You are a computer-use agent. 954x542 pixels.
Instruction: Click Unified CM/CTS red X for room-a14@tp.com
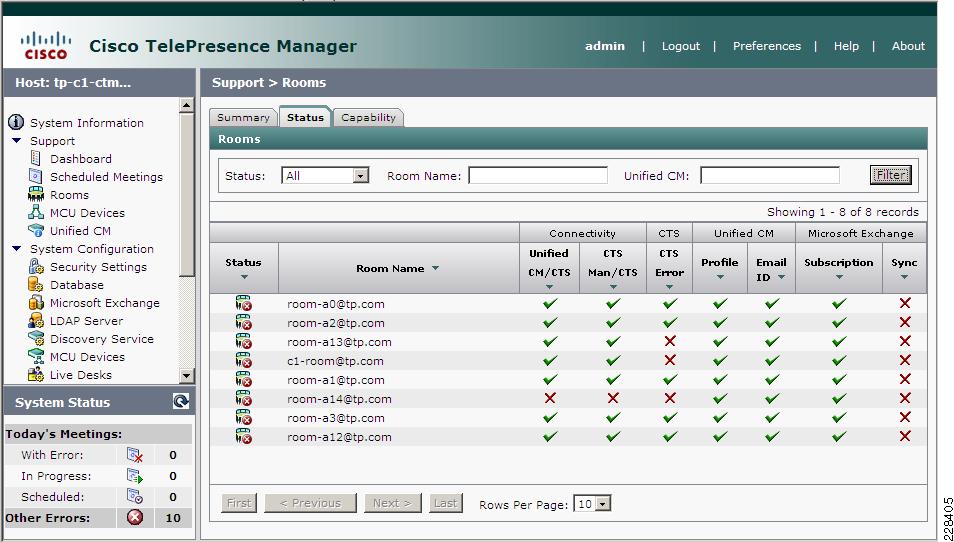click(550, 398)
